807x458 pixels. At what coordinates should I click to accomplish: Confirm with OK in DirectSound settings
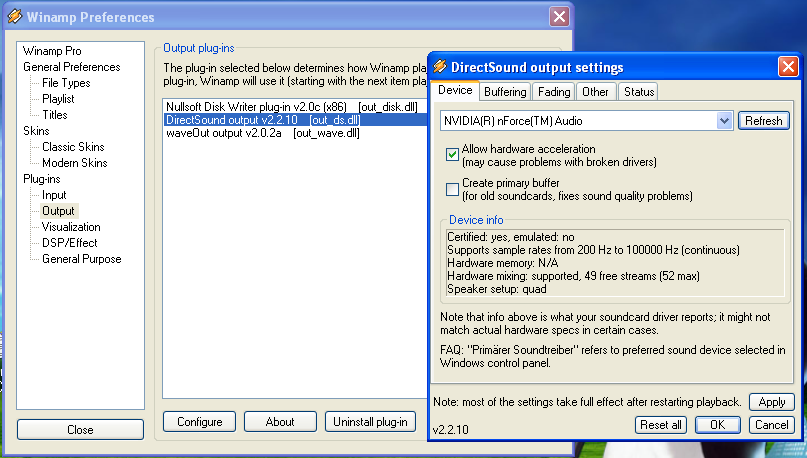[x=717, y=425]
